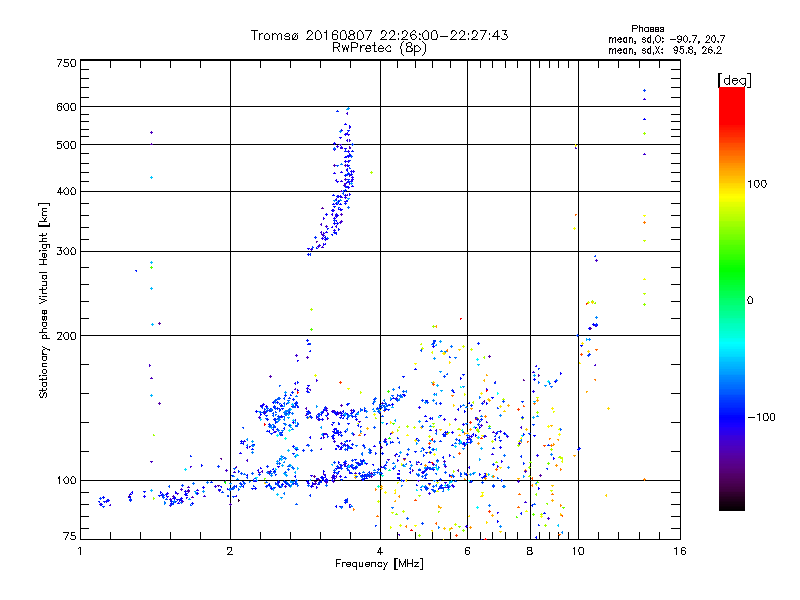
Task: Click the y-axis label "500"
Action: coord(67,145)
